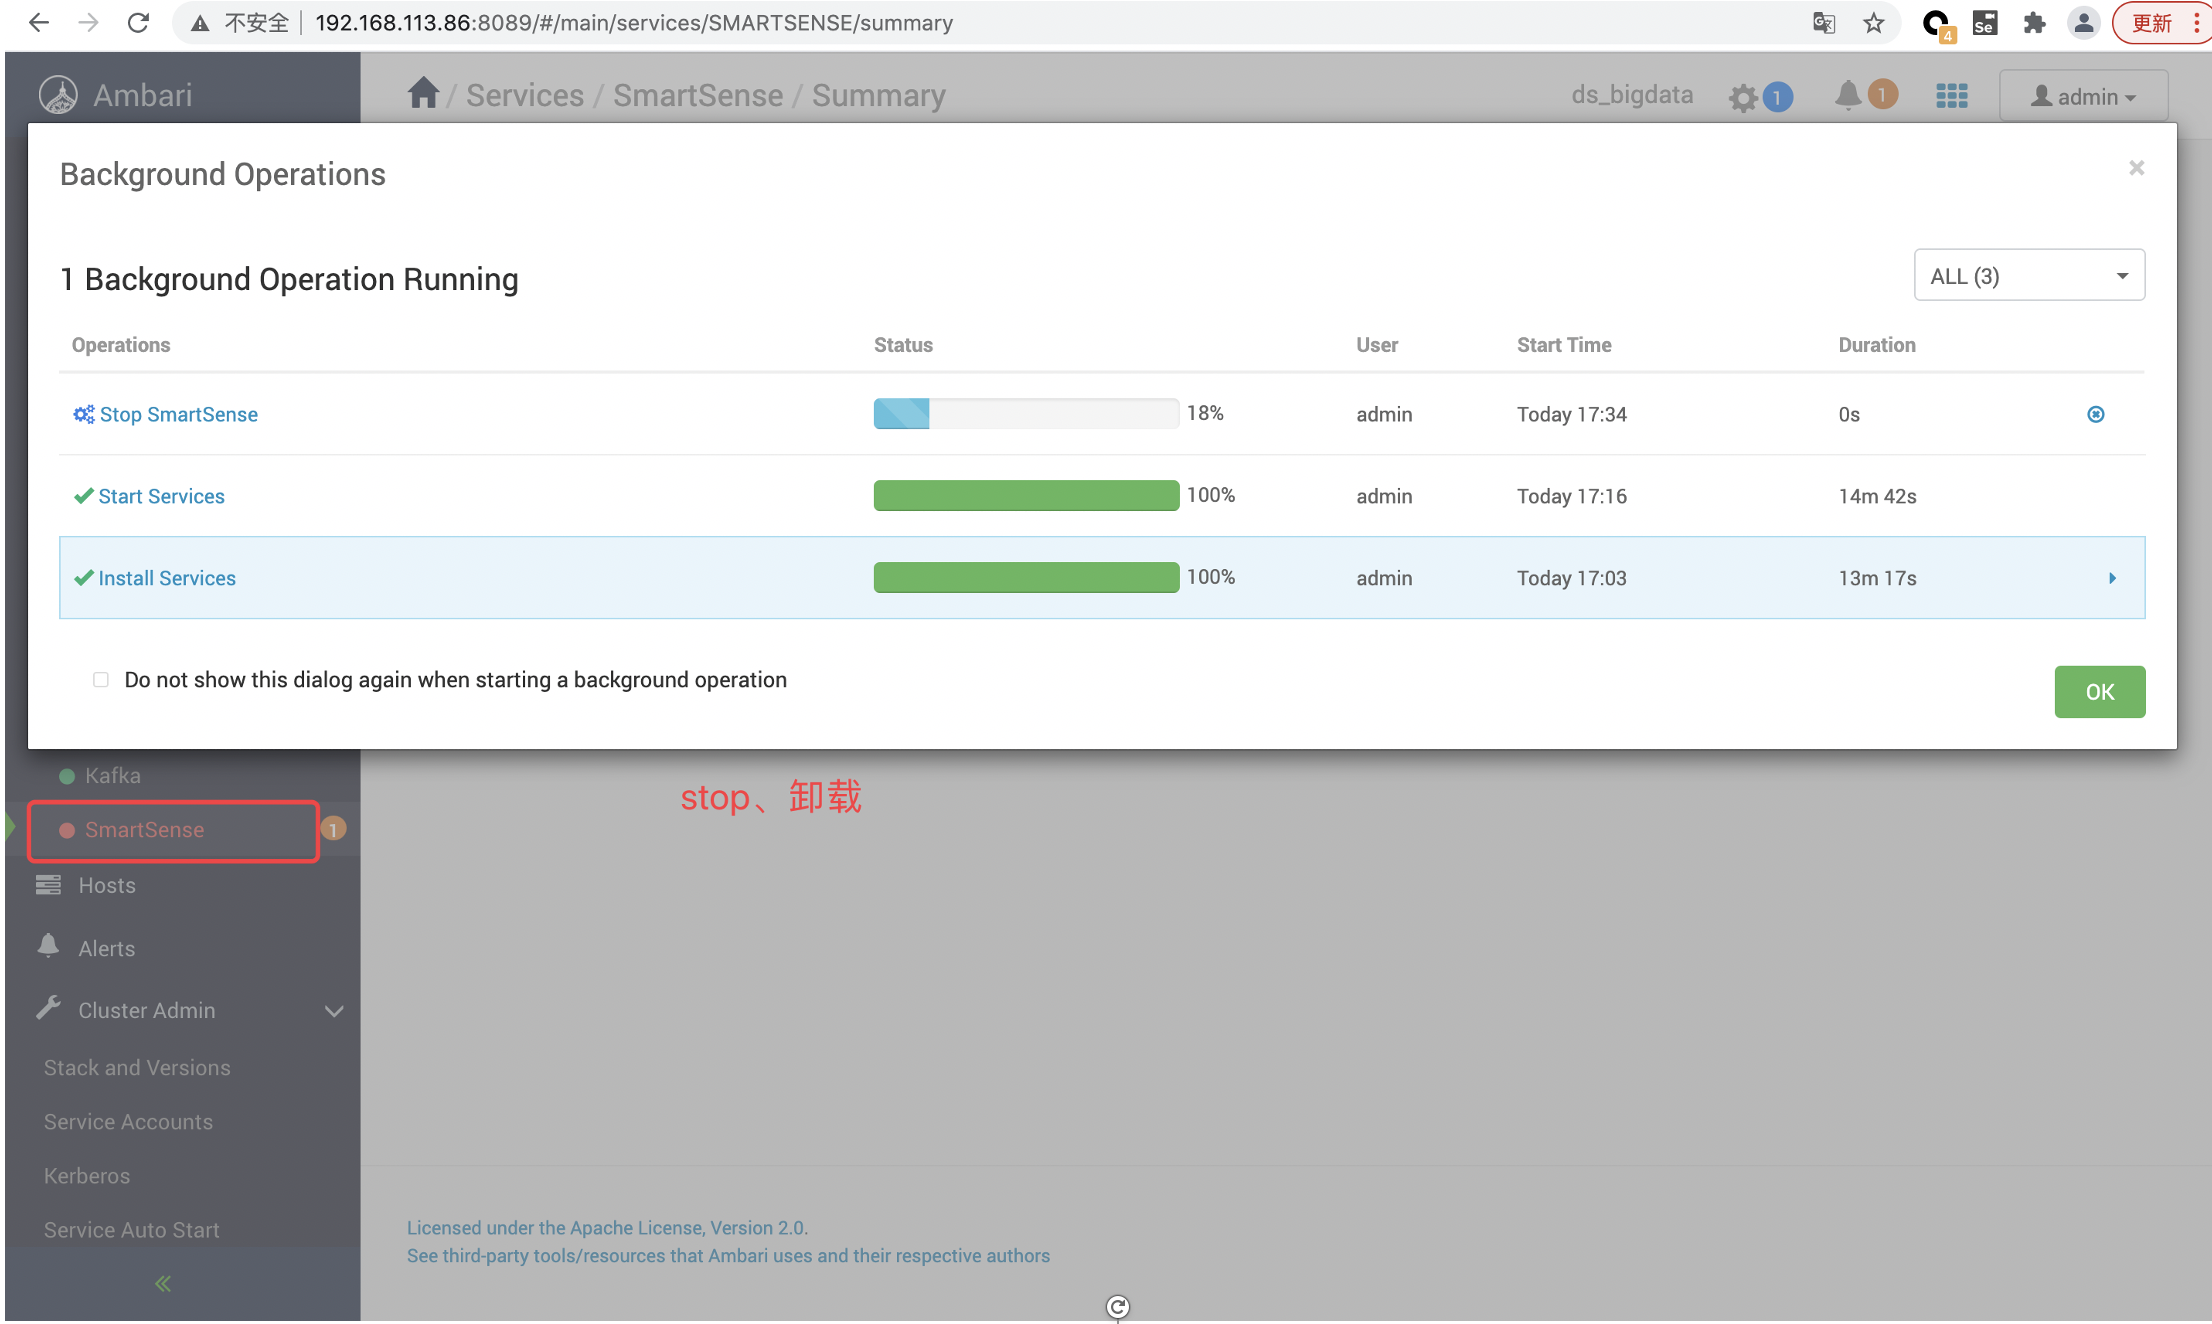The height and width of the screenshot is (1324, 2212).
Task: Open the alerts bell notification icon
Action: (1848, 95)
